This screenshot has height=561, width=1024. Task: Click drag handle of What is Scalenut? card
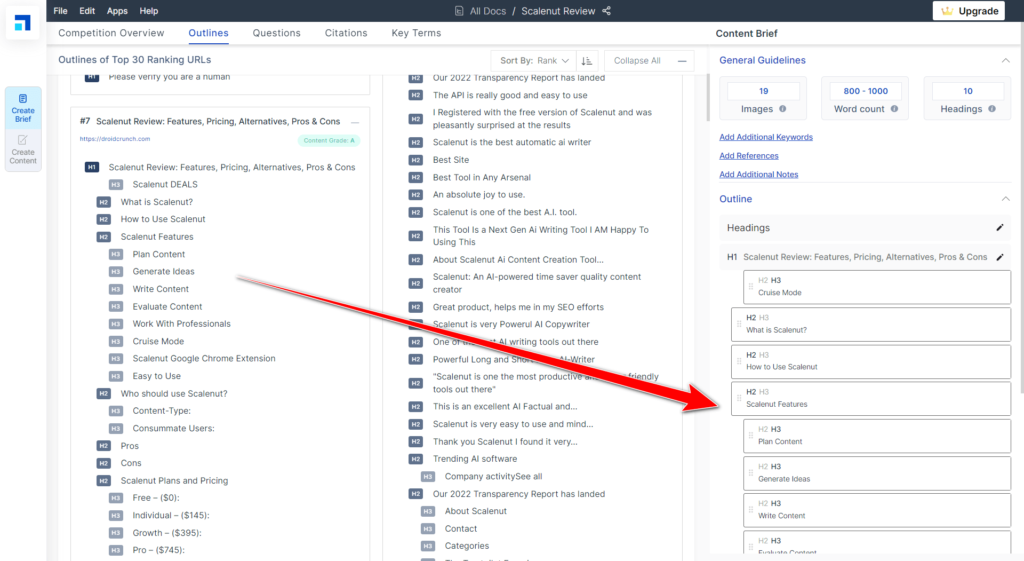click(739, 324)
